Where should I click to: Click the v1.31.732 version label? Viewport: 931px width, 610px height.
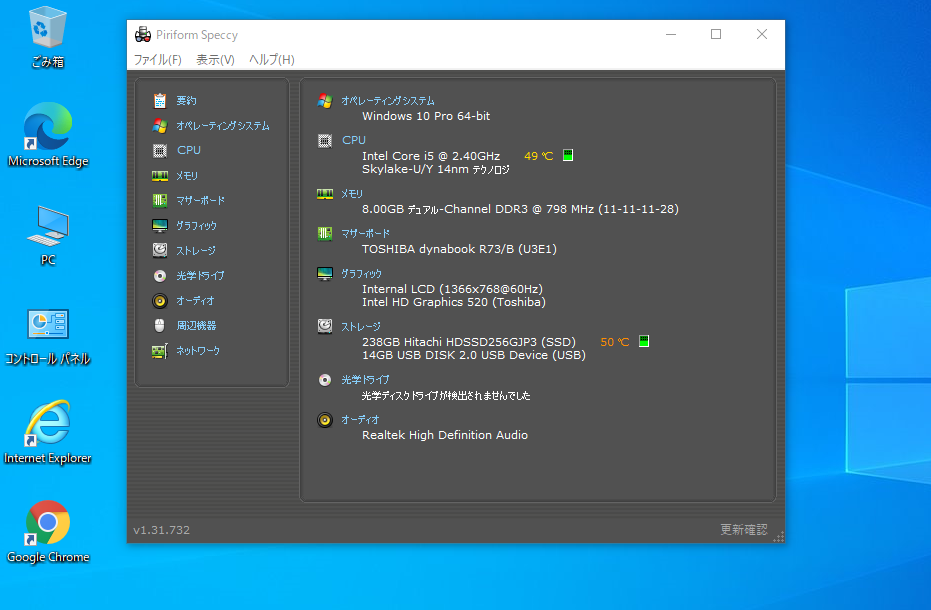click(x=162, y=530)
